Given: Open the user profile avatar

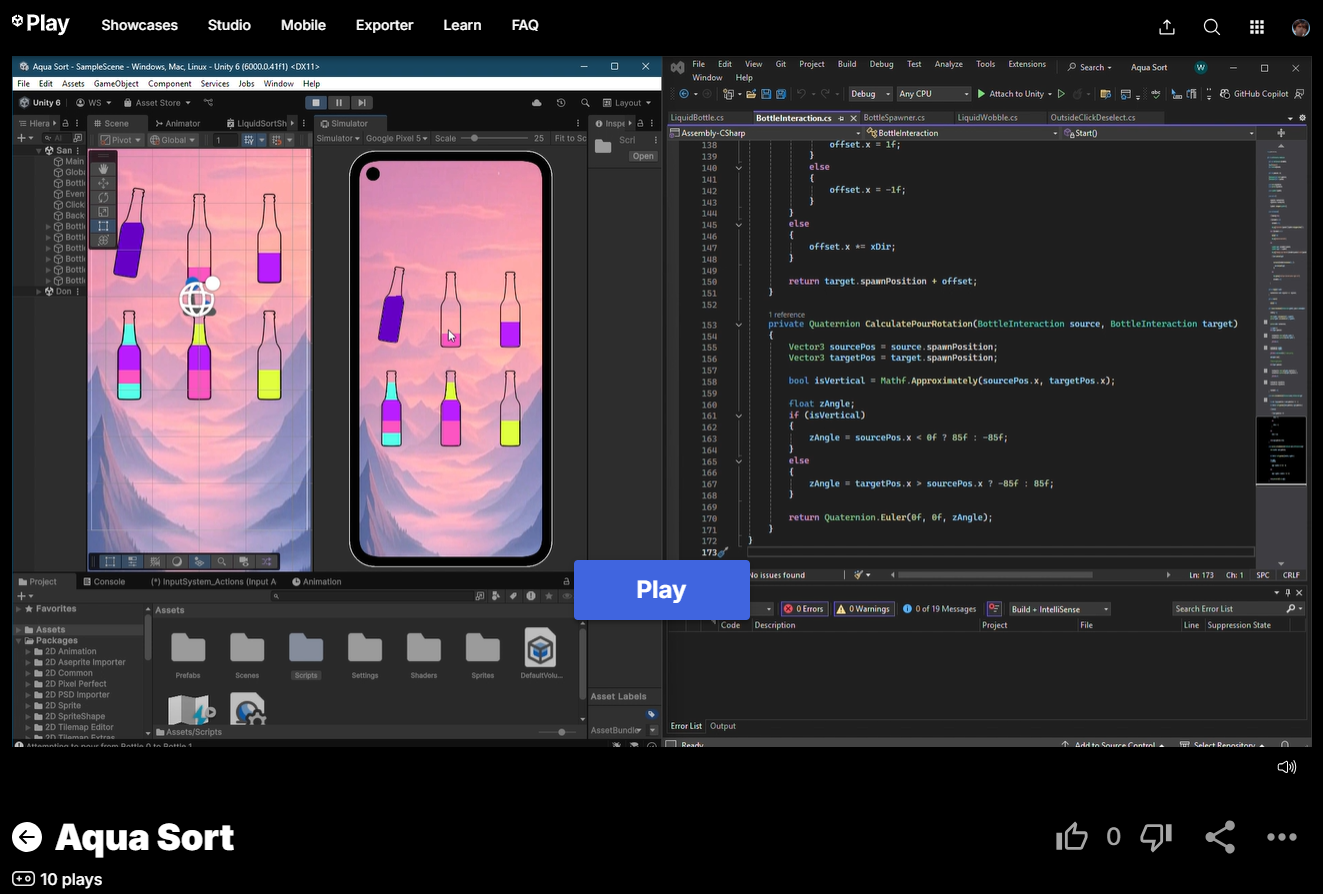Looking at the screenshot, I should (x=1301, y=27).
